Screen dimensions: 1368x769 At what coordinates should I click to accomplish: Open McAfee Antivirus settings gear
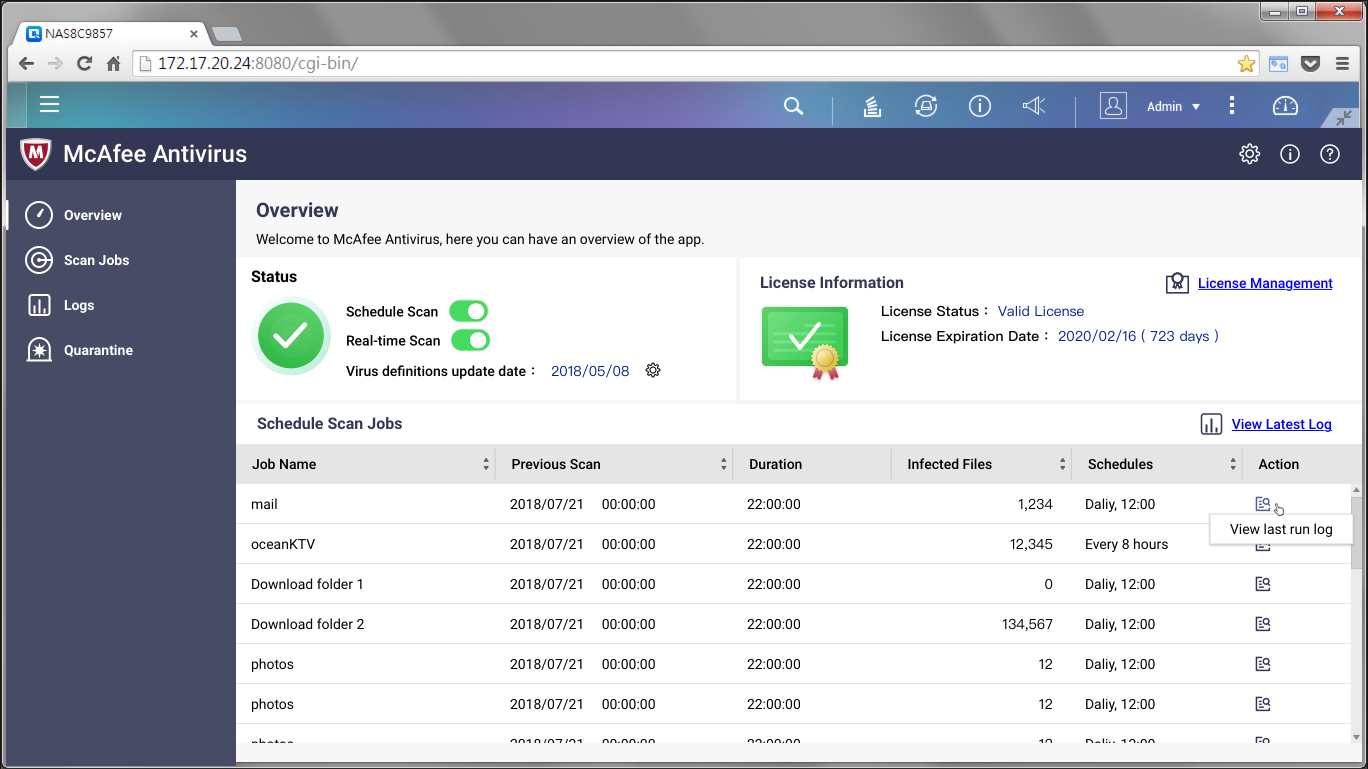click(x=1249, y=154)
